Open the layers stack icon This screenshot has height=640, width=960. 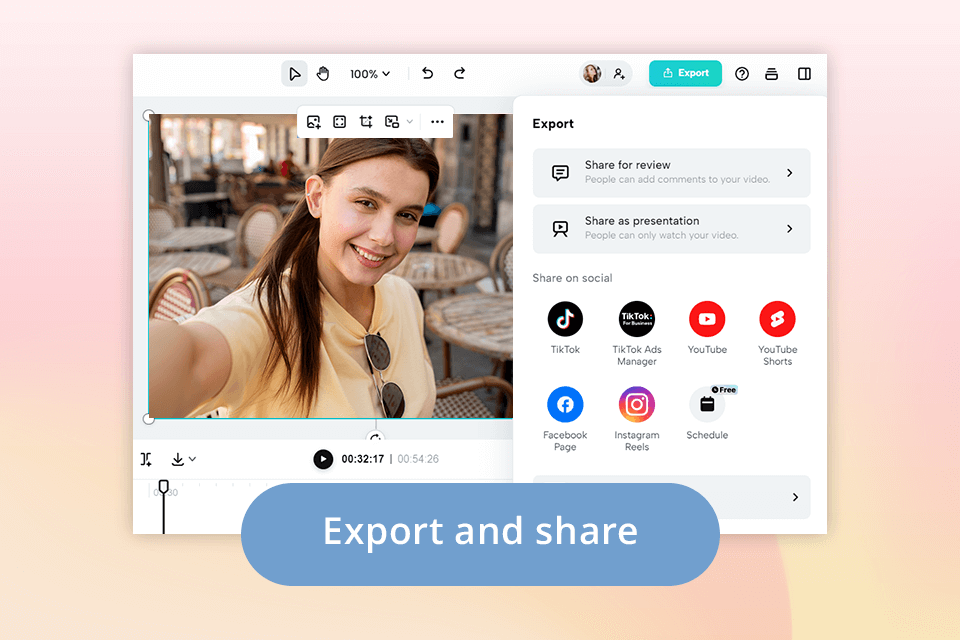pos(771,74)
